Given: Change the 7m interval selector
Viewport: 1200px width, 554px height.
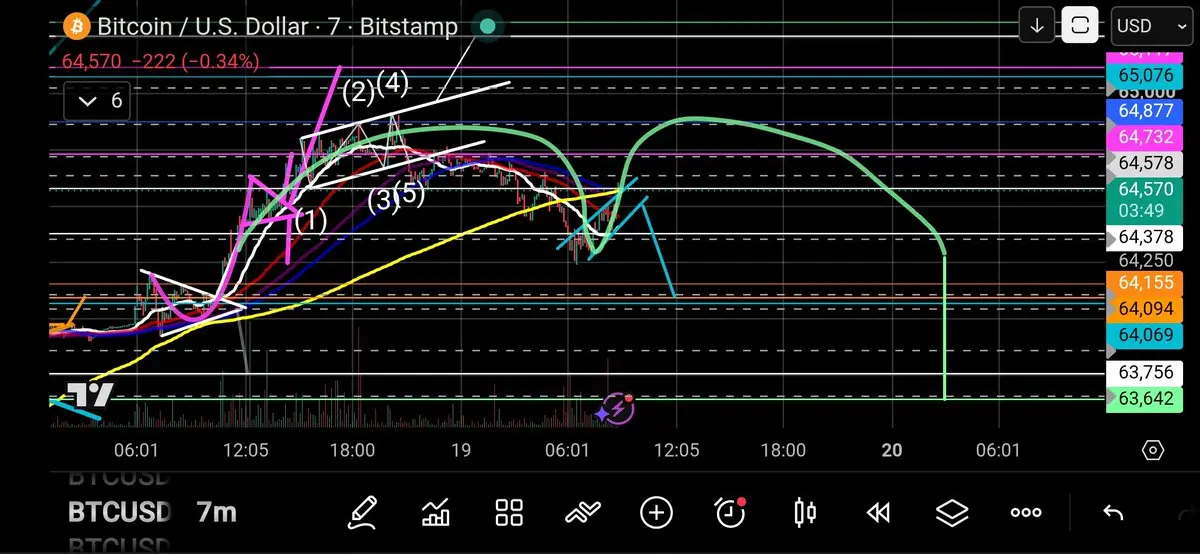Looking at the screenshot, I should [217, 513].
